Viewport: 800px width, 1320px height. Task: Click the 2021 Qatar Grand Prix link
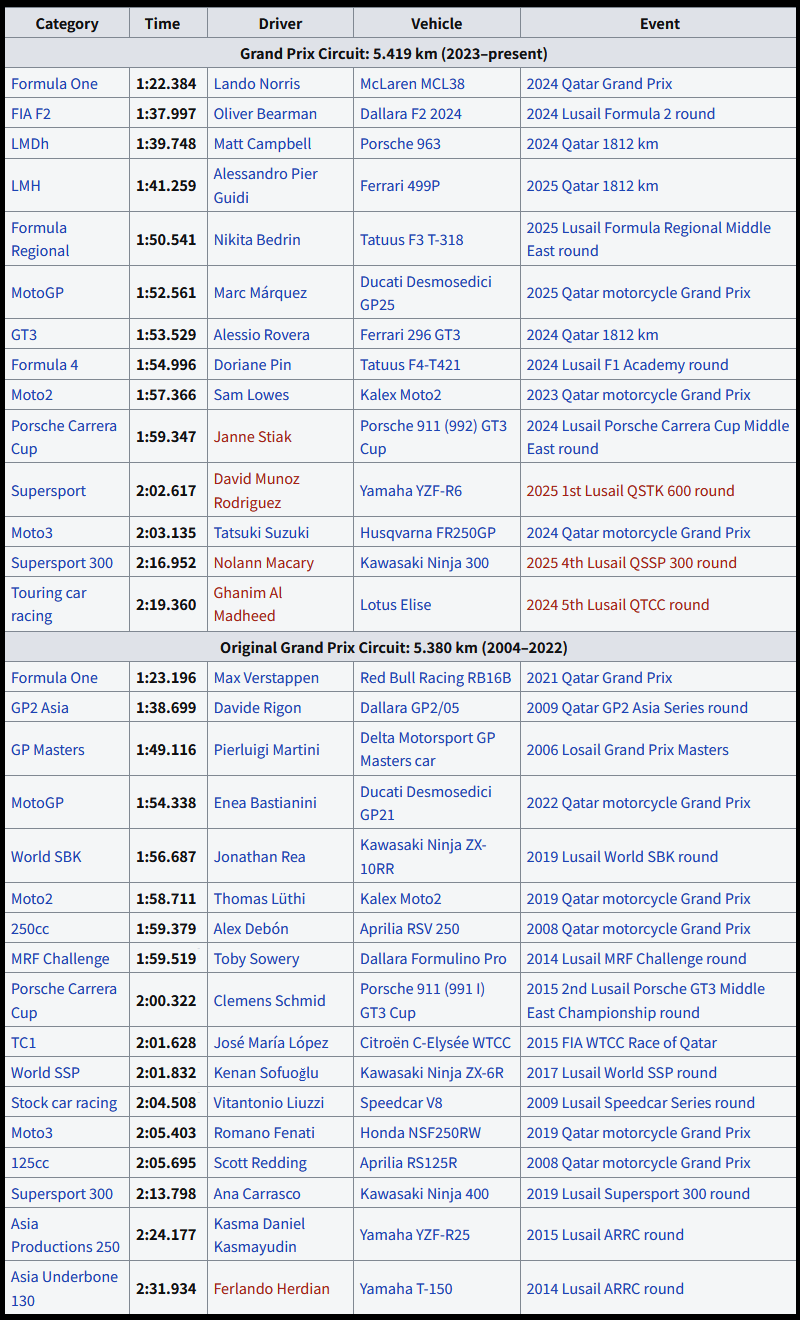tap(599, 678)
